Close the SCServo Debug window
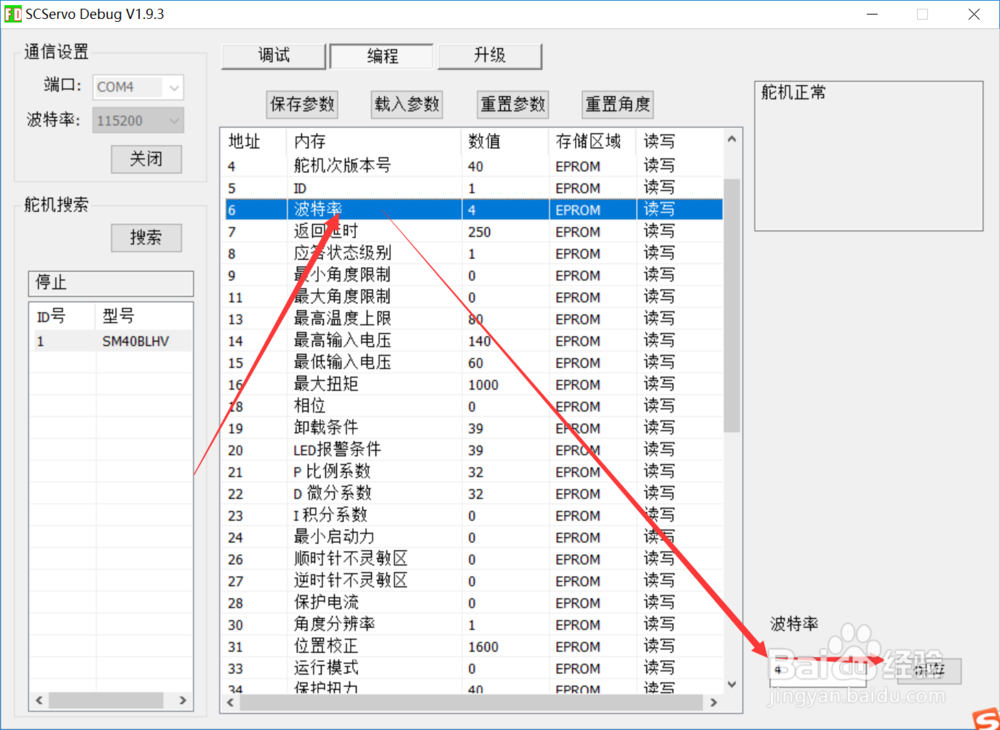 click(974, 14)
